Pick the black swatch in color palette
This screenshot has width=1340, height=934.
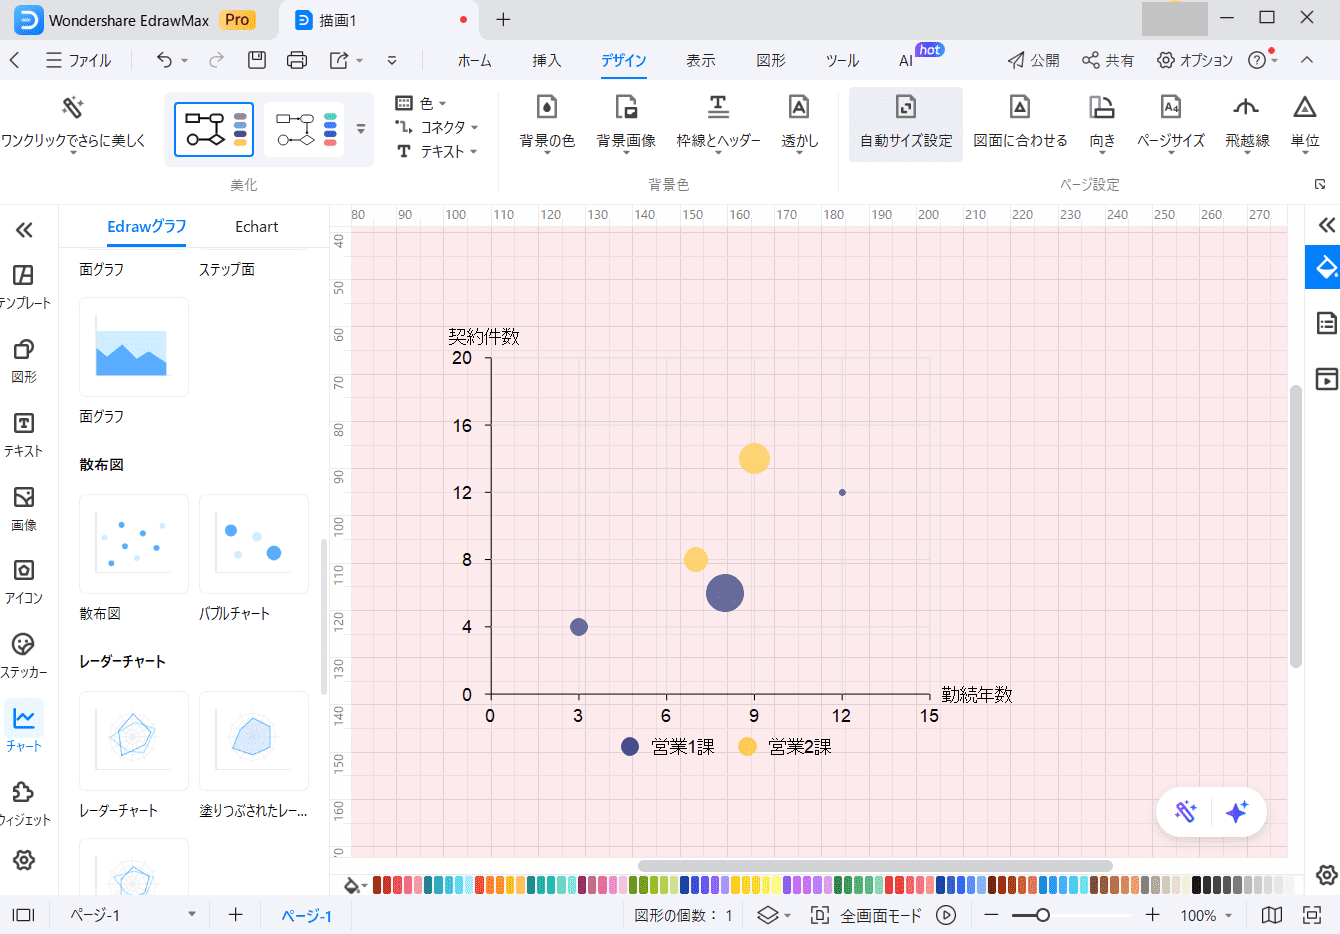pos(1198,885)
